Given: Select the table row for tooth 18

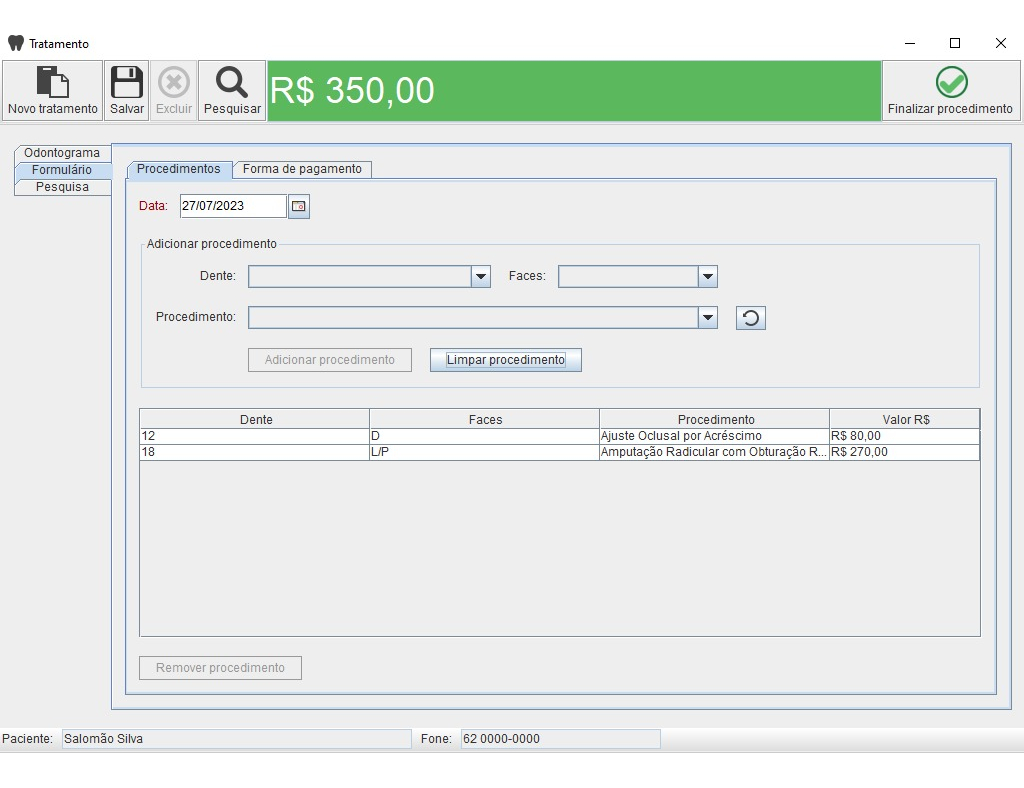Looking at the screenshot, I should point(560,452).
